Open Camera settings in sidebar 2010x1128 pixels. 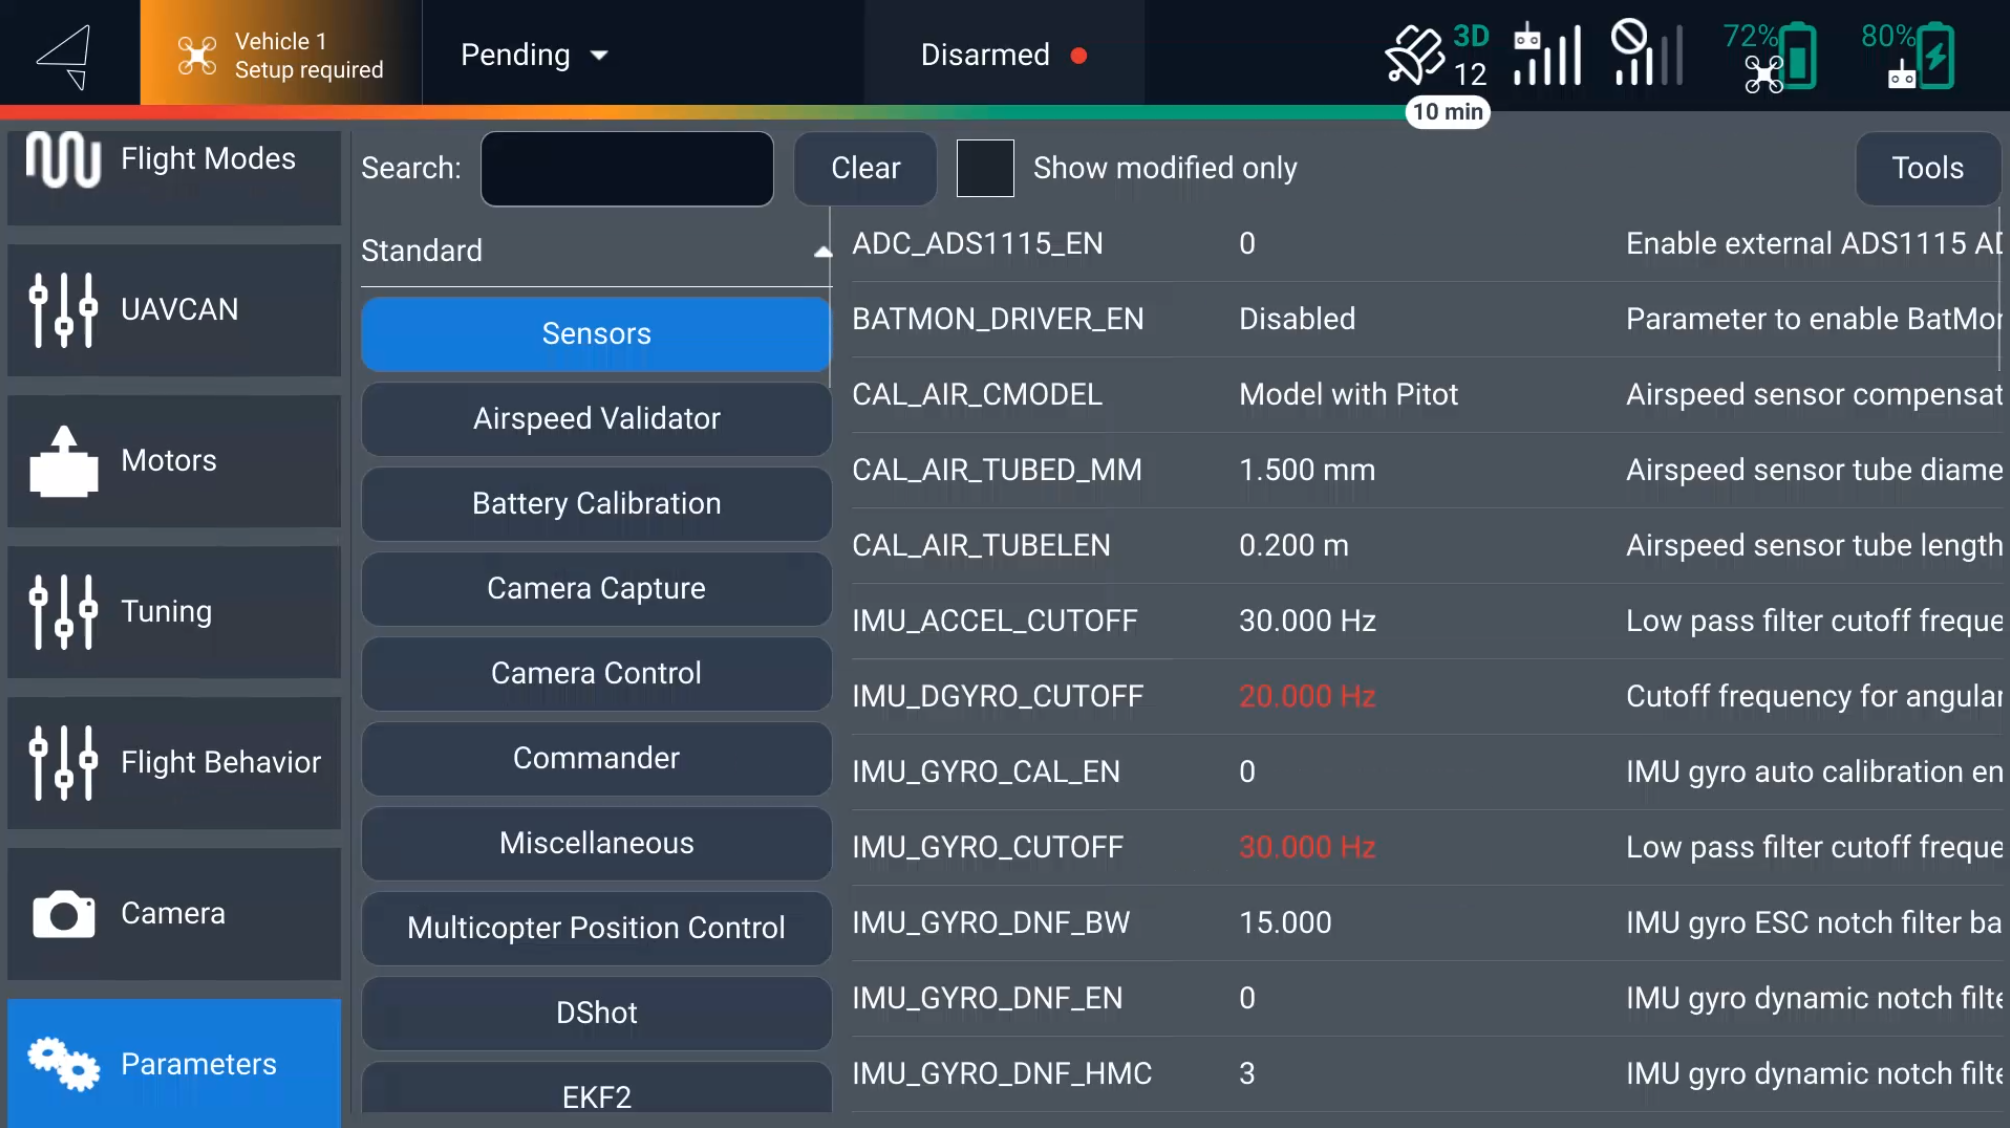pos(174,913)
